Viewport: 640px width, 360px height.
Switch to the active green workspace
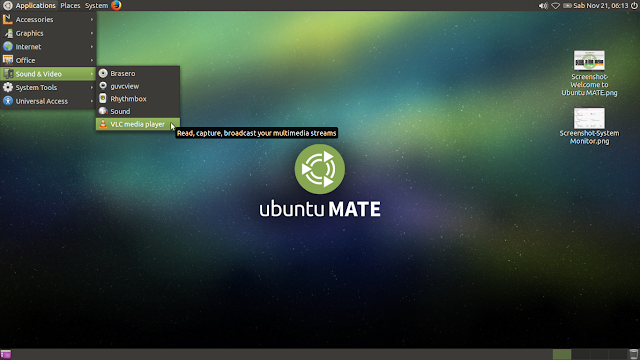(x=562, y=354)
